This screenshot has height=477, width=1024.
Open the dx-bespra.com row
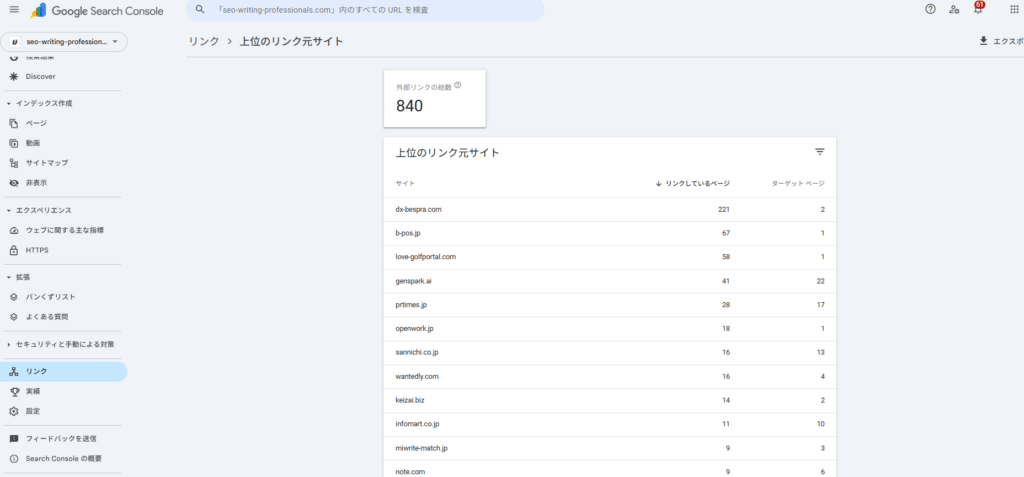(x=610, y=210)
